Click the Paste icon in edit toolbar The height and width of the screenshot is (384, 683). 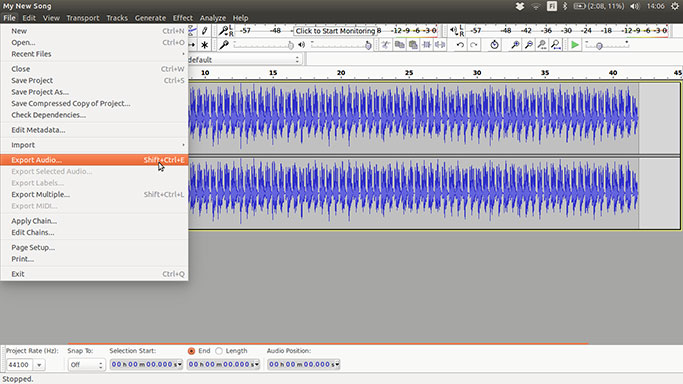[x=413, y=45]
